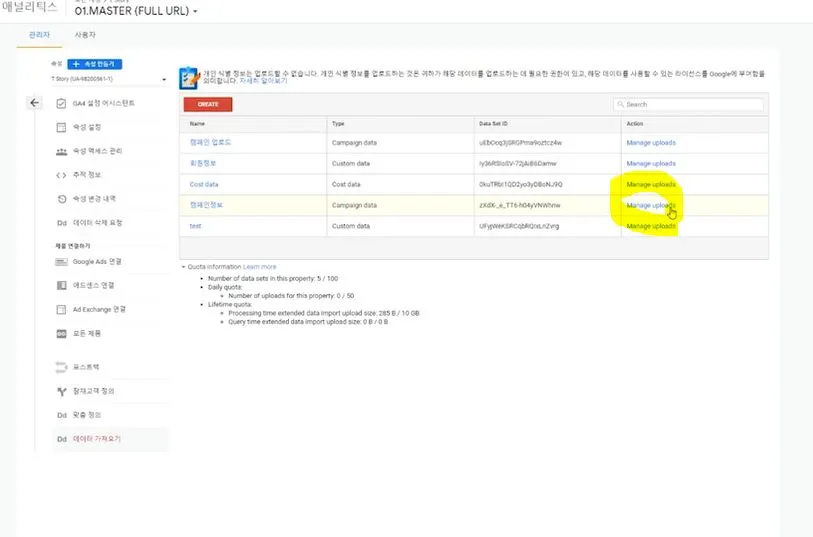
Task: Focus the Search input field
Action: [x=688, y=104]
